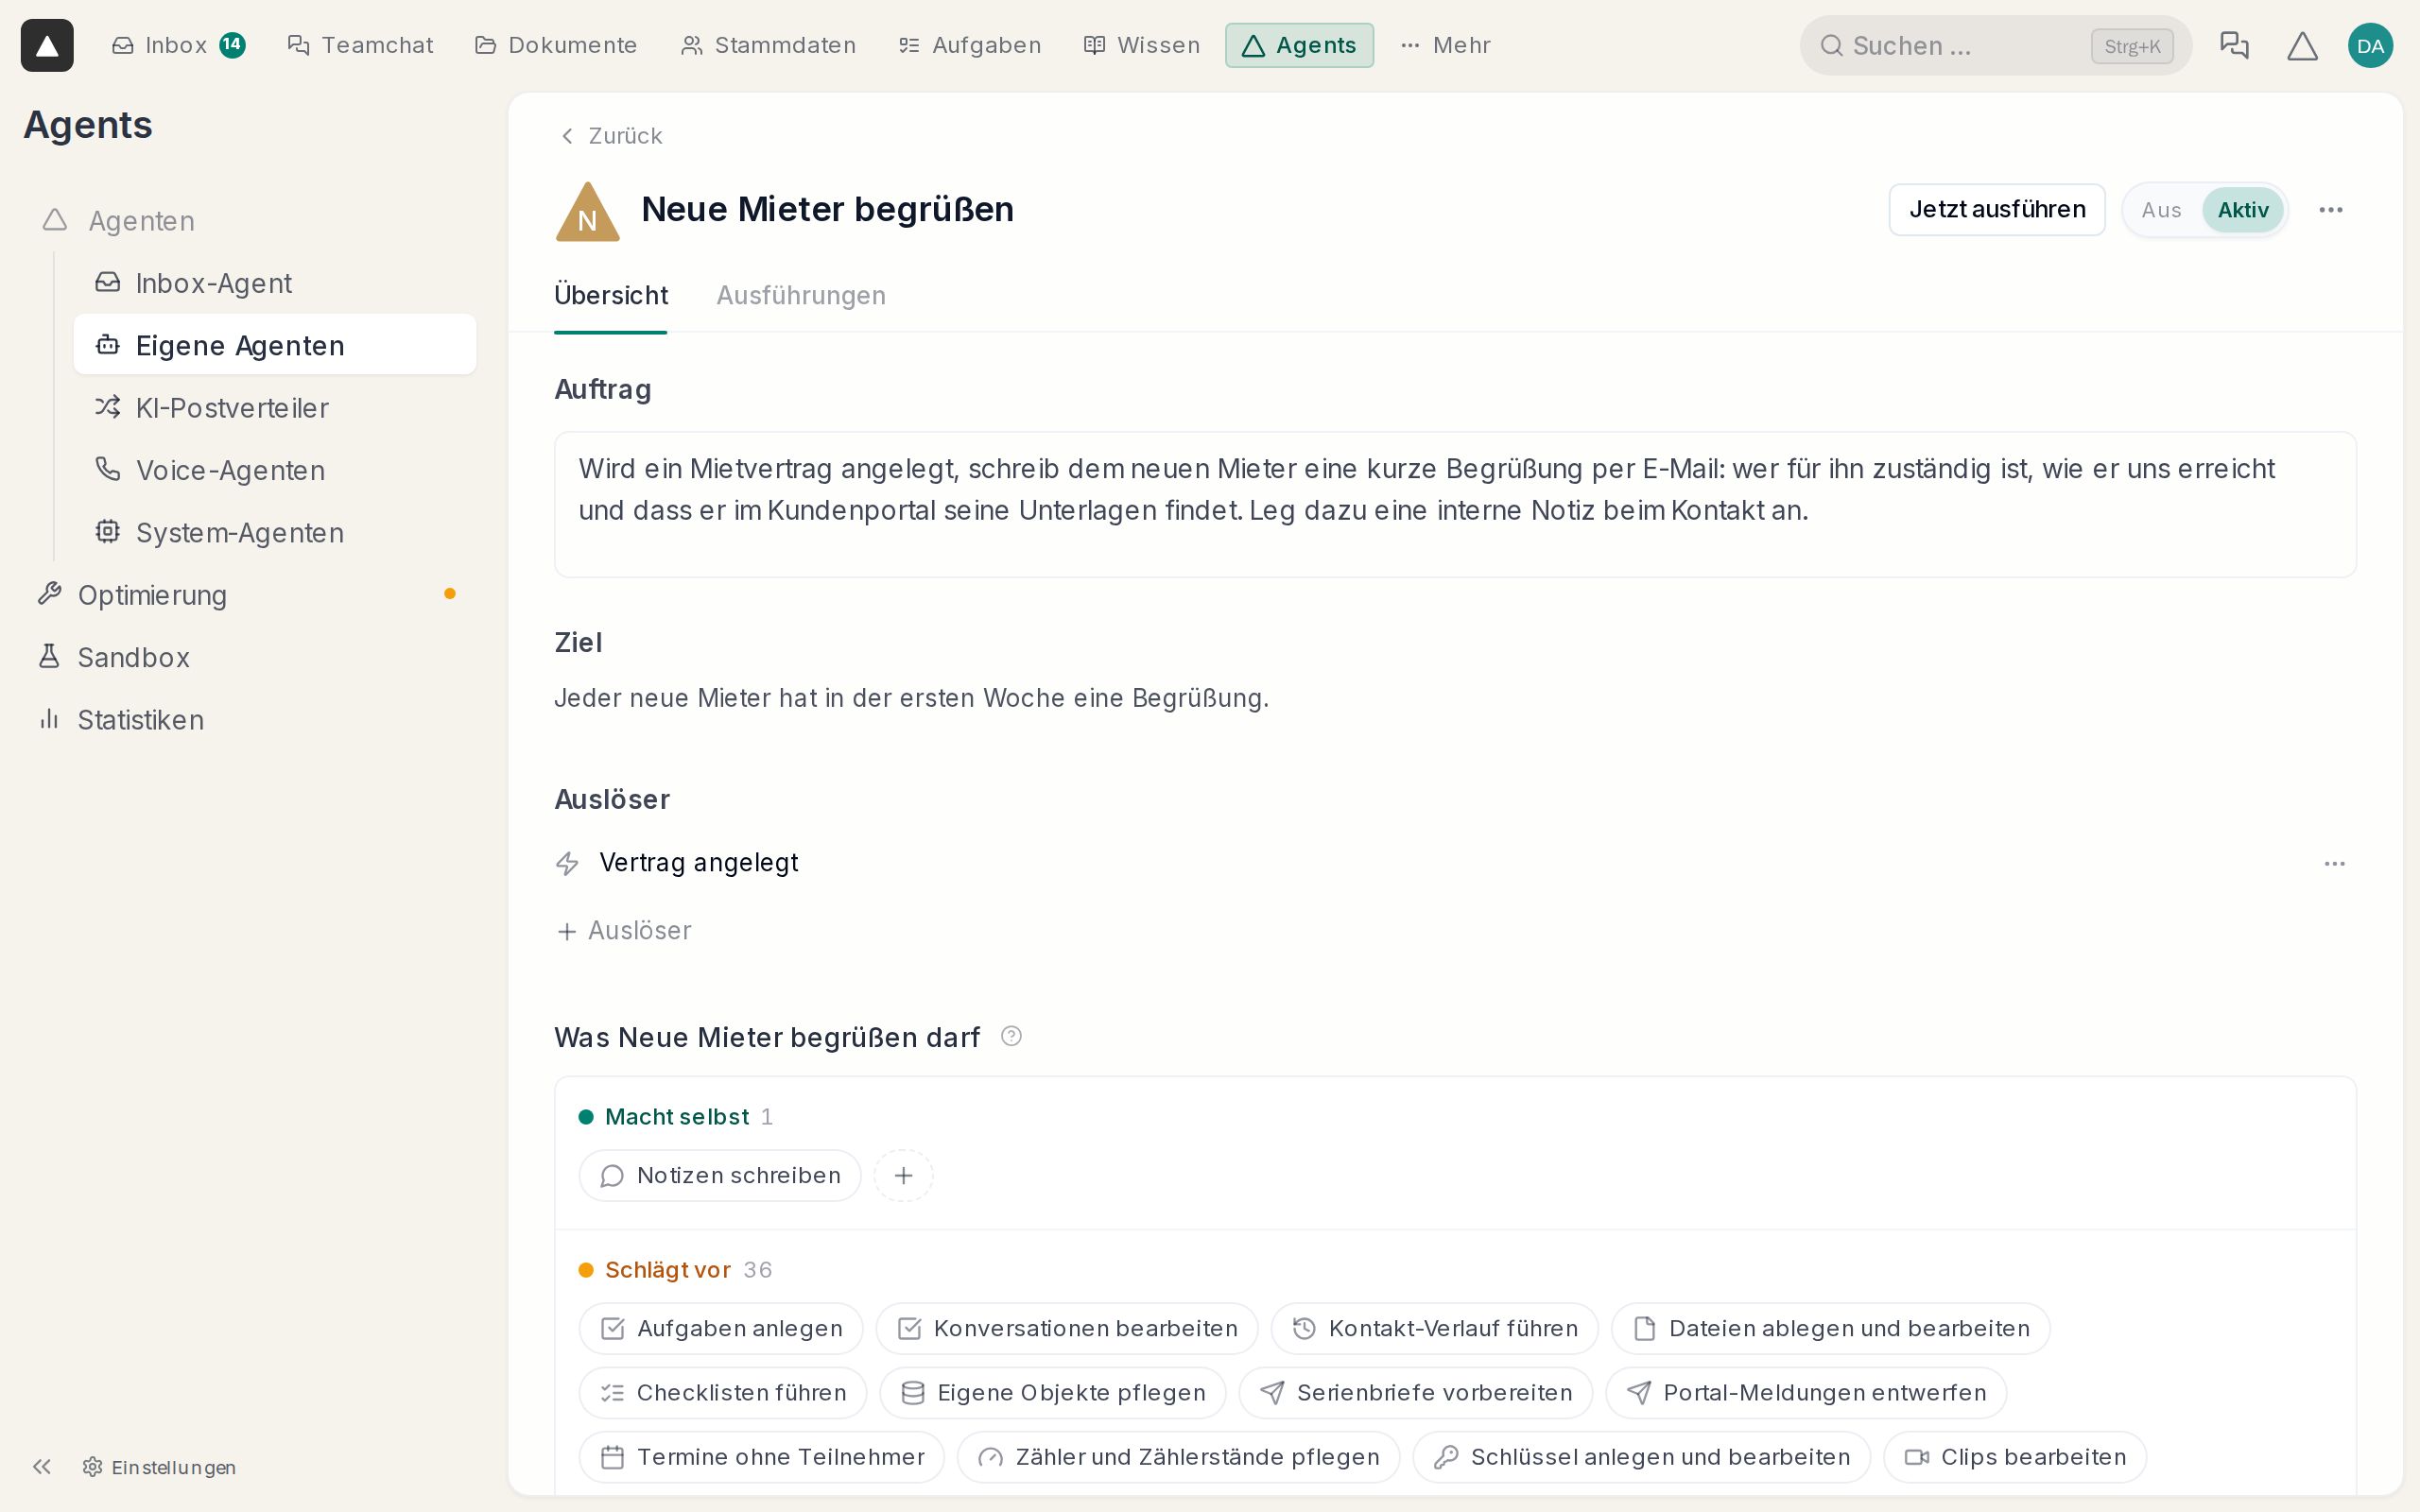This screenshot has width=2420, height=1512.
Task: Open the team chat bubbles icon near search
Action: [x=2234, y=45]
